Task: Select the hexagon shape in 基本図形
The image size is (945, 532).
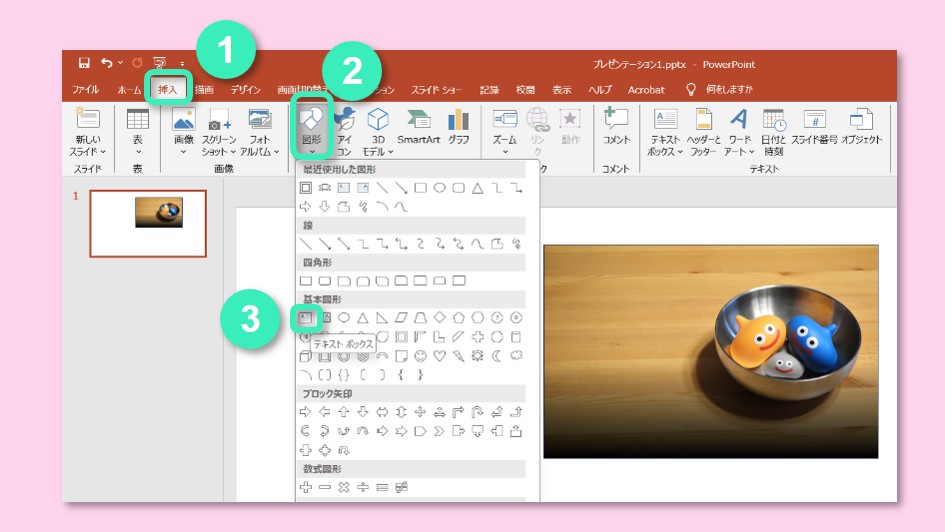Action: click(478, 318)
